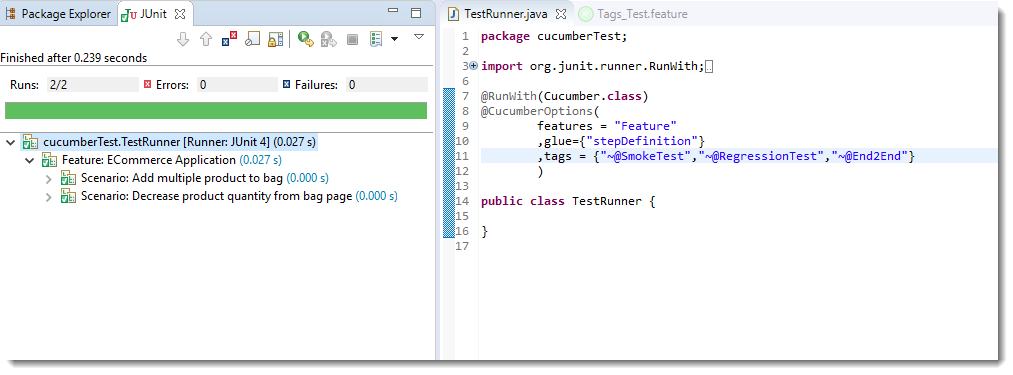The height and width of the screenshot is (375, 1013).
Task: Click 'public class TestRunner {' line
Action: (x=568, y=201)
